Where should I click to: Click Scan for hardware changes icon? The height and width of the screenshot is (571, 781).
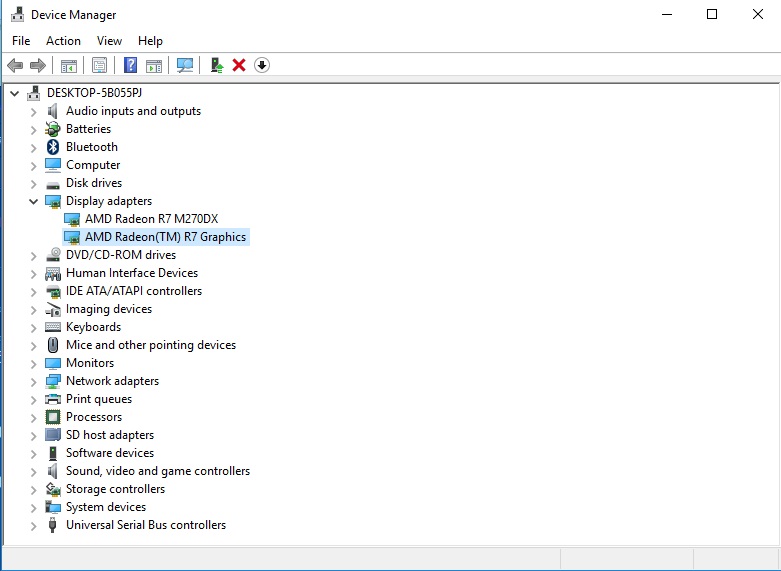click(185, 65)
